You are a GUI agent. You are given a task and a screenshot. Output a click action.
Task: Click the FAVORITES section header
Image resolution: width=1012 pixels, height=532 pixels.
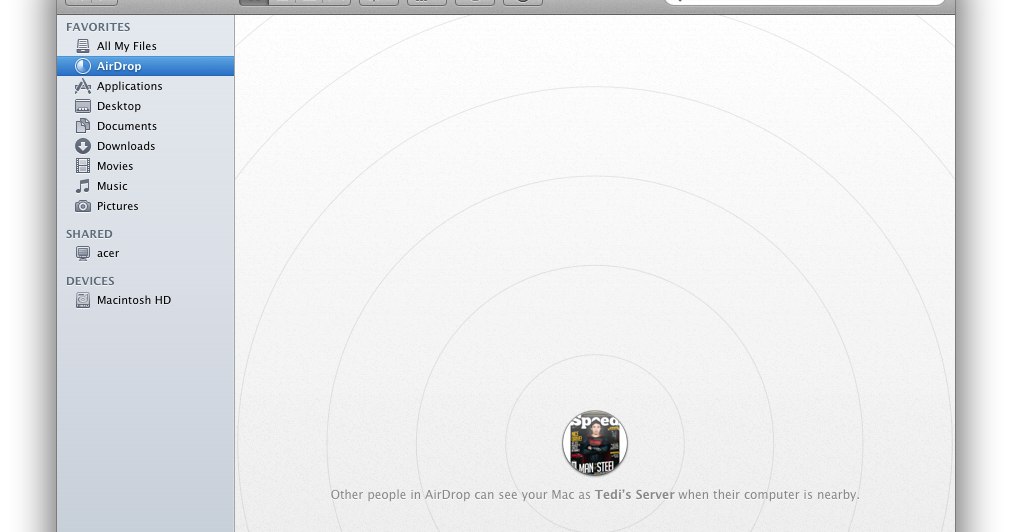pyautogui.click(x=98, y=27)
